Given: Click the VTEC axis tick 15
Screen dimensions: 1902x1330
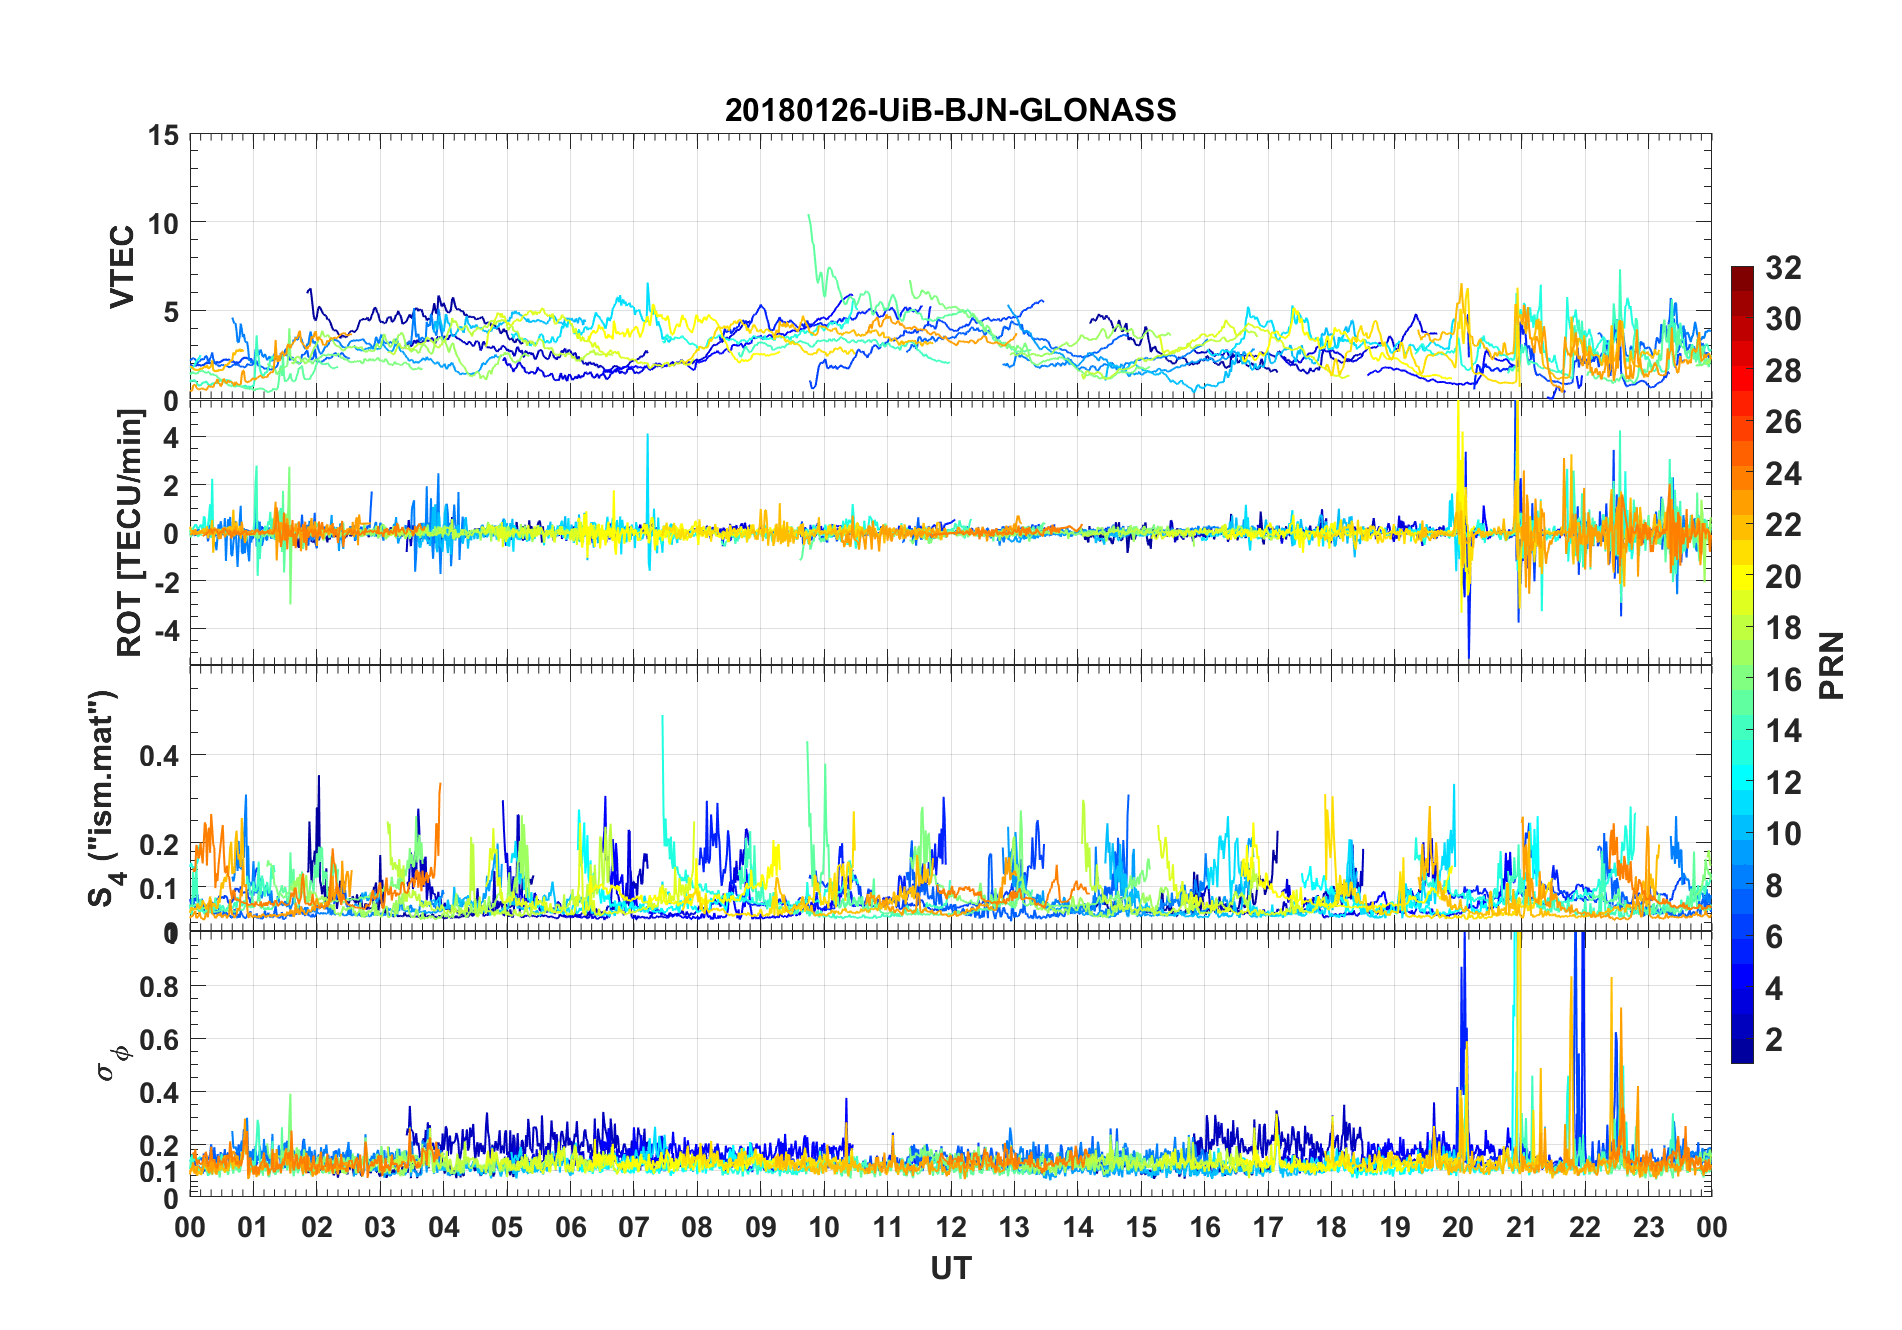Looking at the screenshot, I should [x=163, y=135].
